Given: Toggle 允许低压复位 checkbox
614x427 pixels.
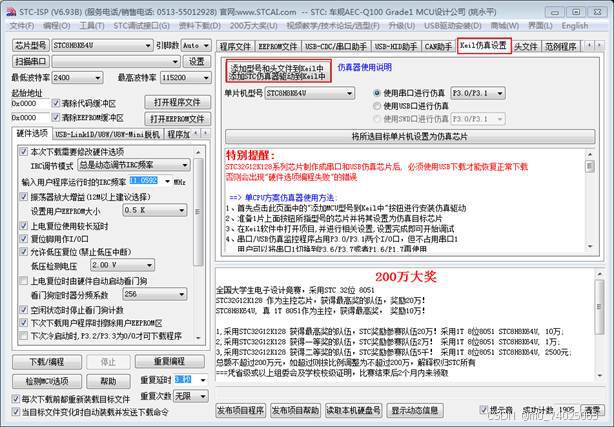Looking at the screenshot, I should 24,251.
